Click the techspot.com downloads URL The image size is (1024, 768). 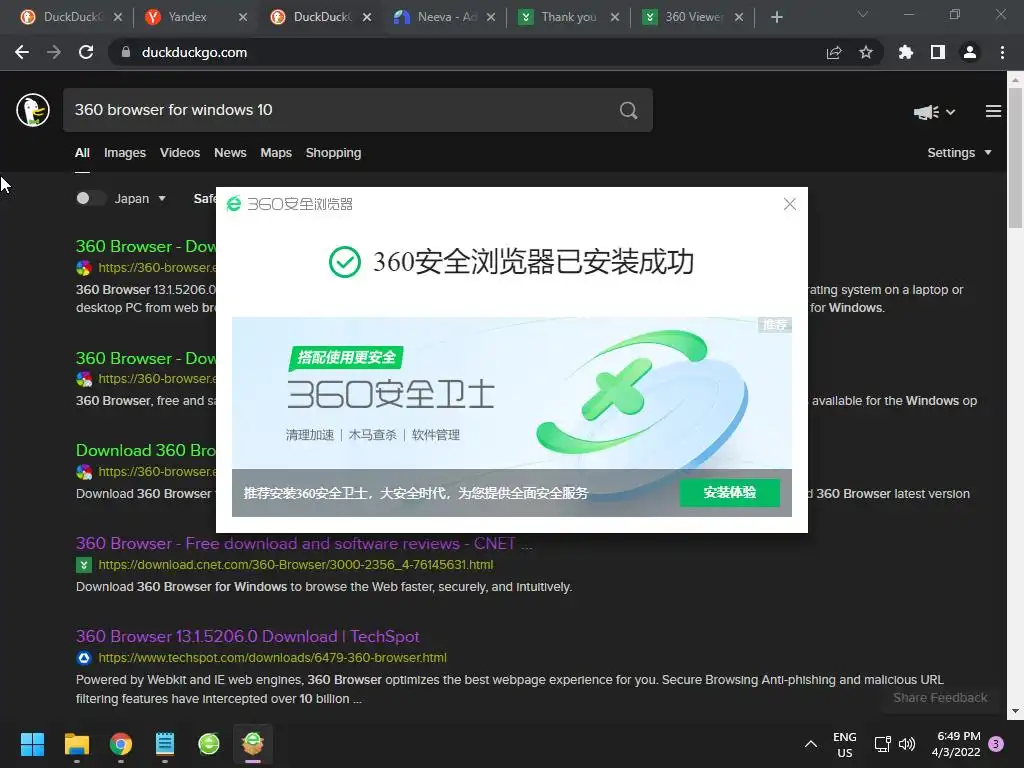coord(272,658)
